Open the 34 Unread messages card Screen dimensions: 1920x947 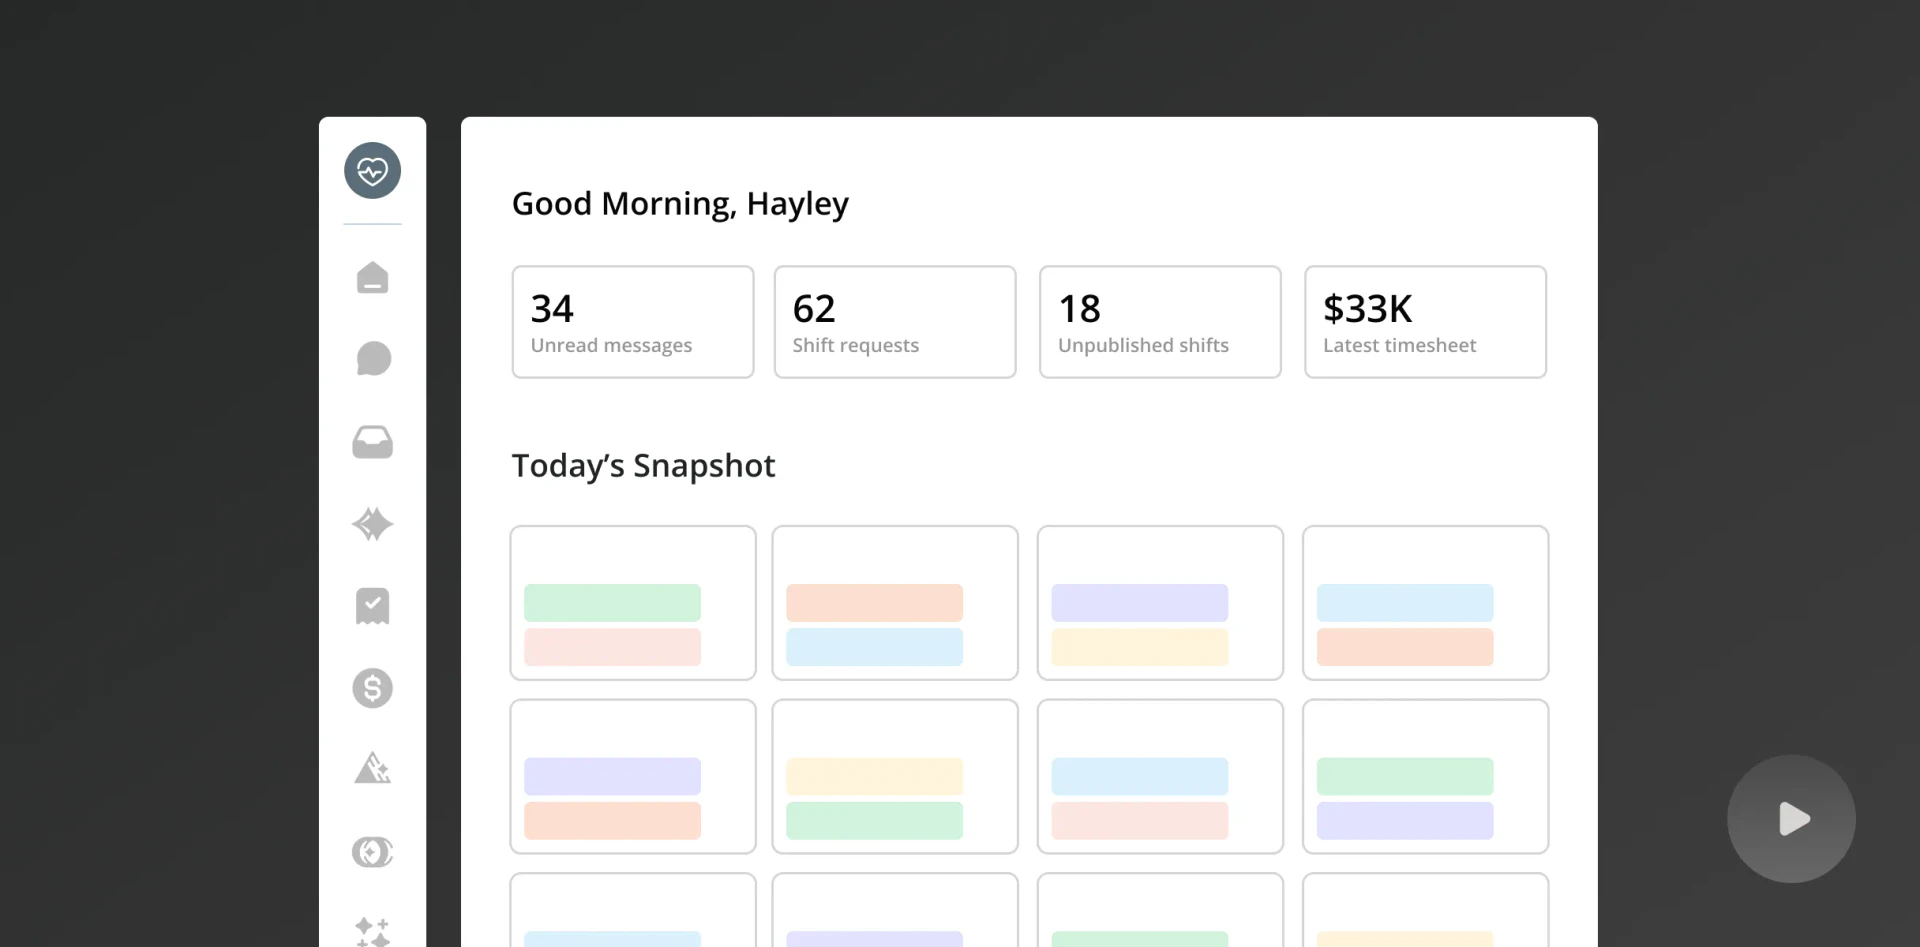[x=632, y=322]
